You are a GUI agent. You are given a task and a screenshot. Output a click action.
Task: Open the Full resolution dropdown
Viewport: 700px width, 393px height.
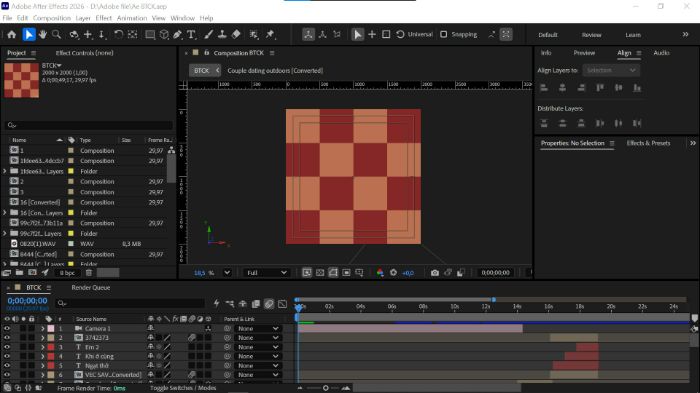(266, 272)
